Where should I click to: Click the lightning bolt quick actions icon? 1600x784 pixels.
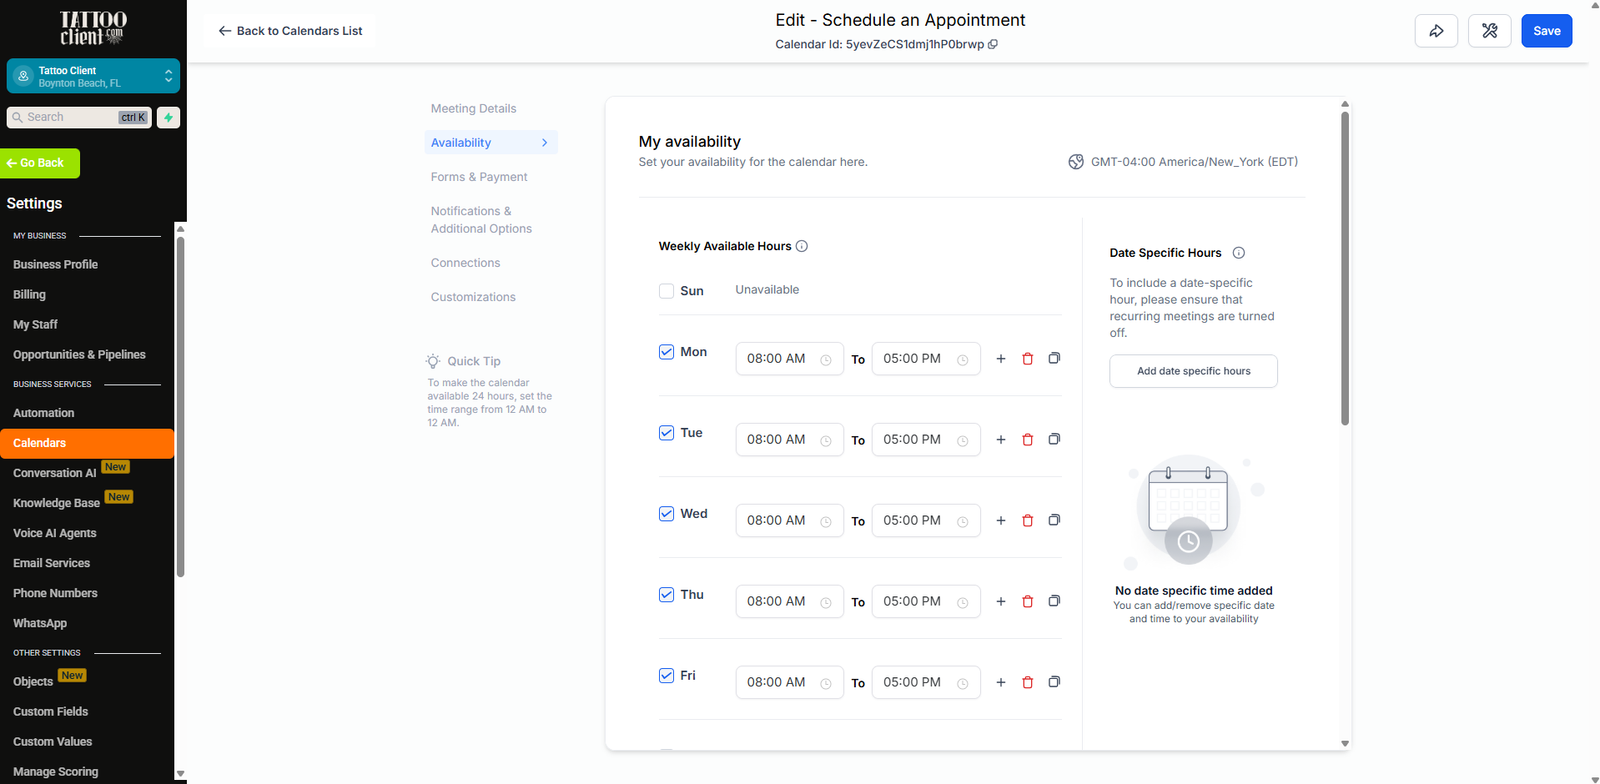tap(168, 118)
